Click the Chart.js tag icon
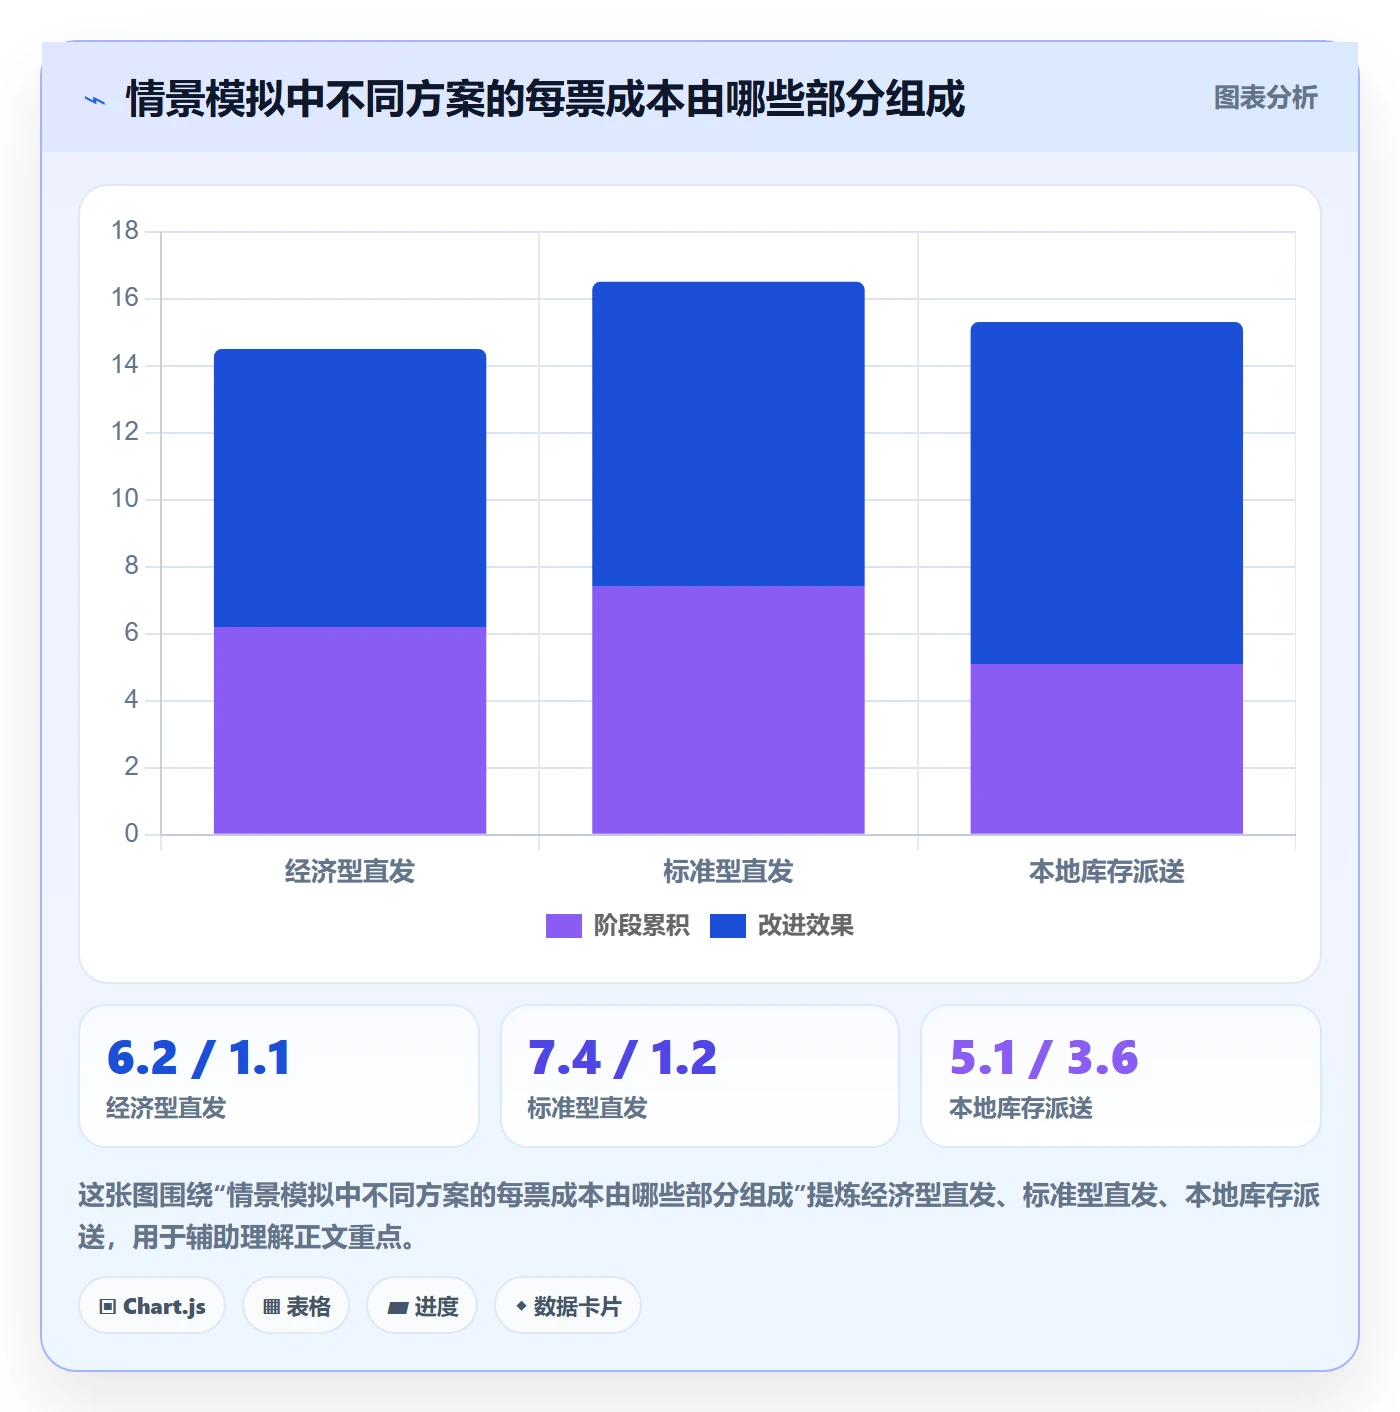1400x1412 pixels. pos(108,1306)
